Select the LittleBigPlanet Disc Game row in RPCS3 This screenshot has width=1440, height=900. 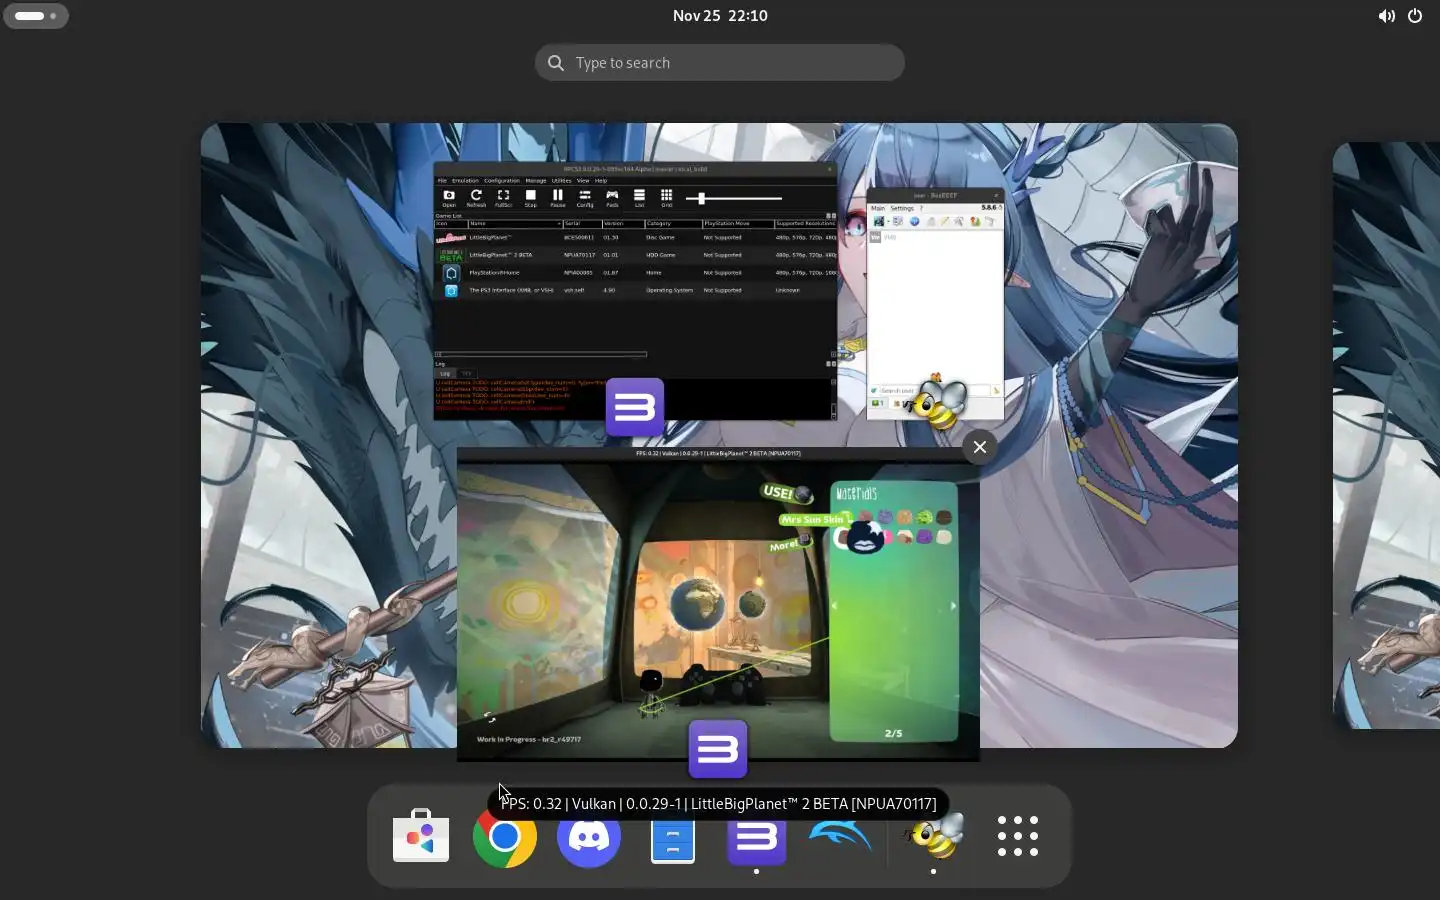coord(635,237)
